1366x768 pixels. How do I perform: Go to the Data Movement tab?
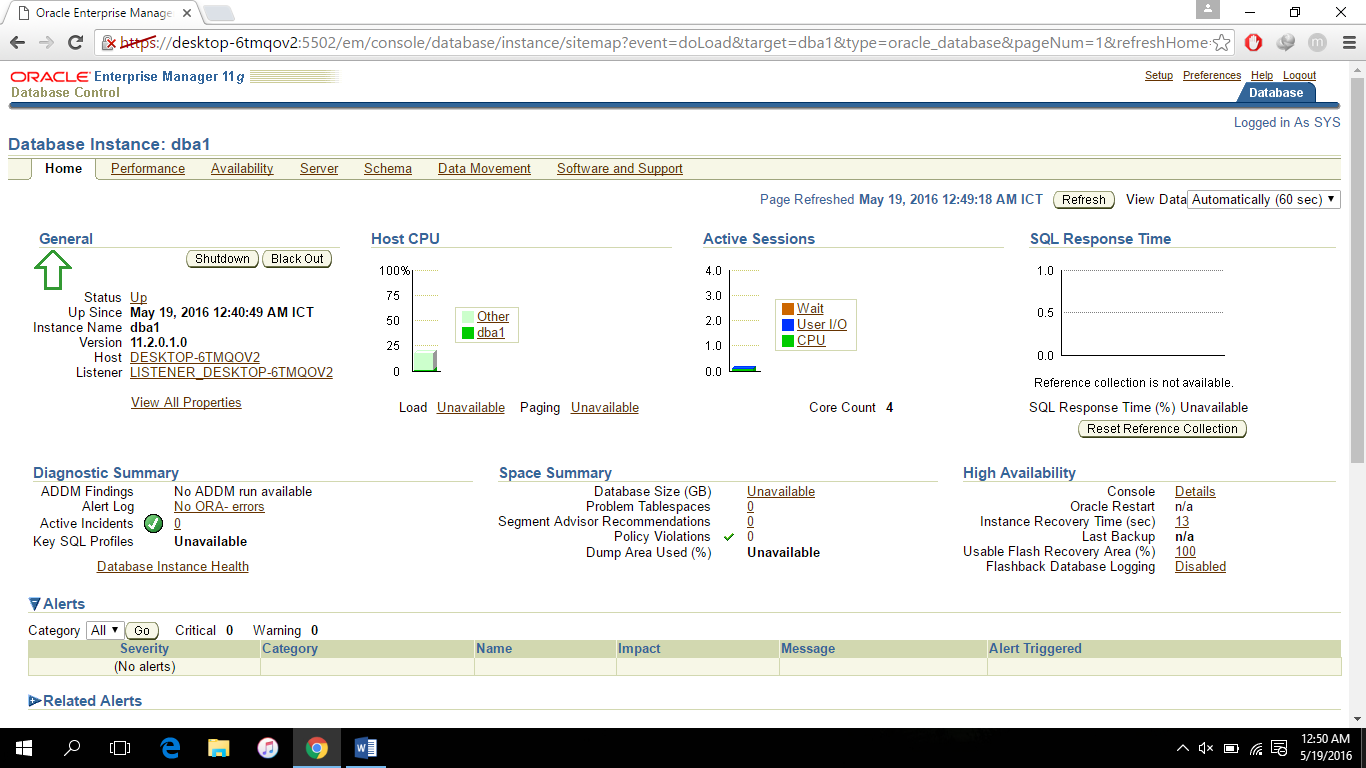pos(484,169)
